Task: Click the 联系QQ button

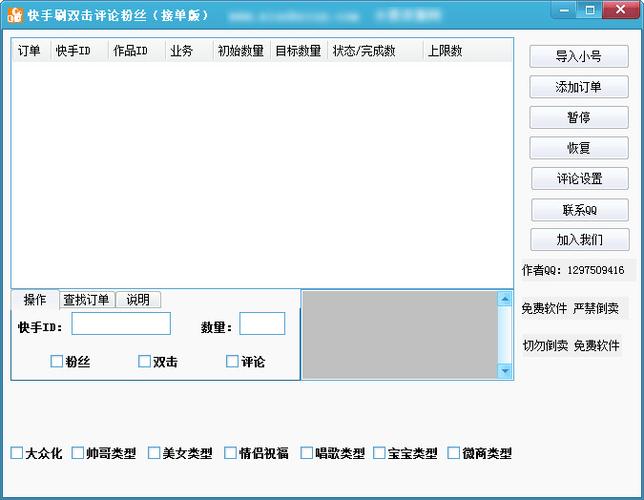Action: [x=580, y=210]
